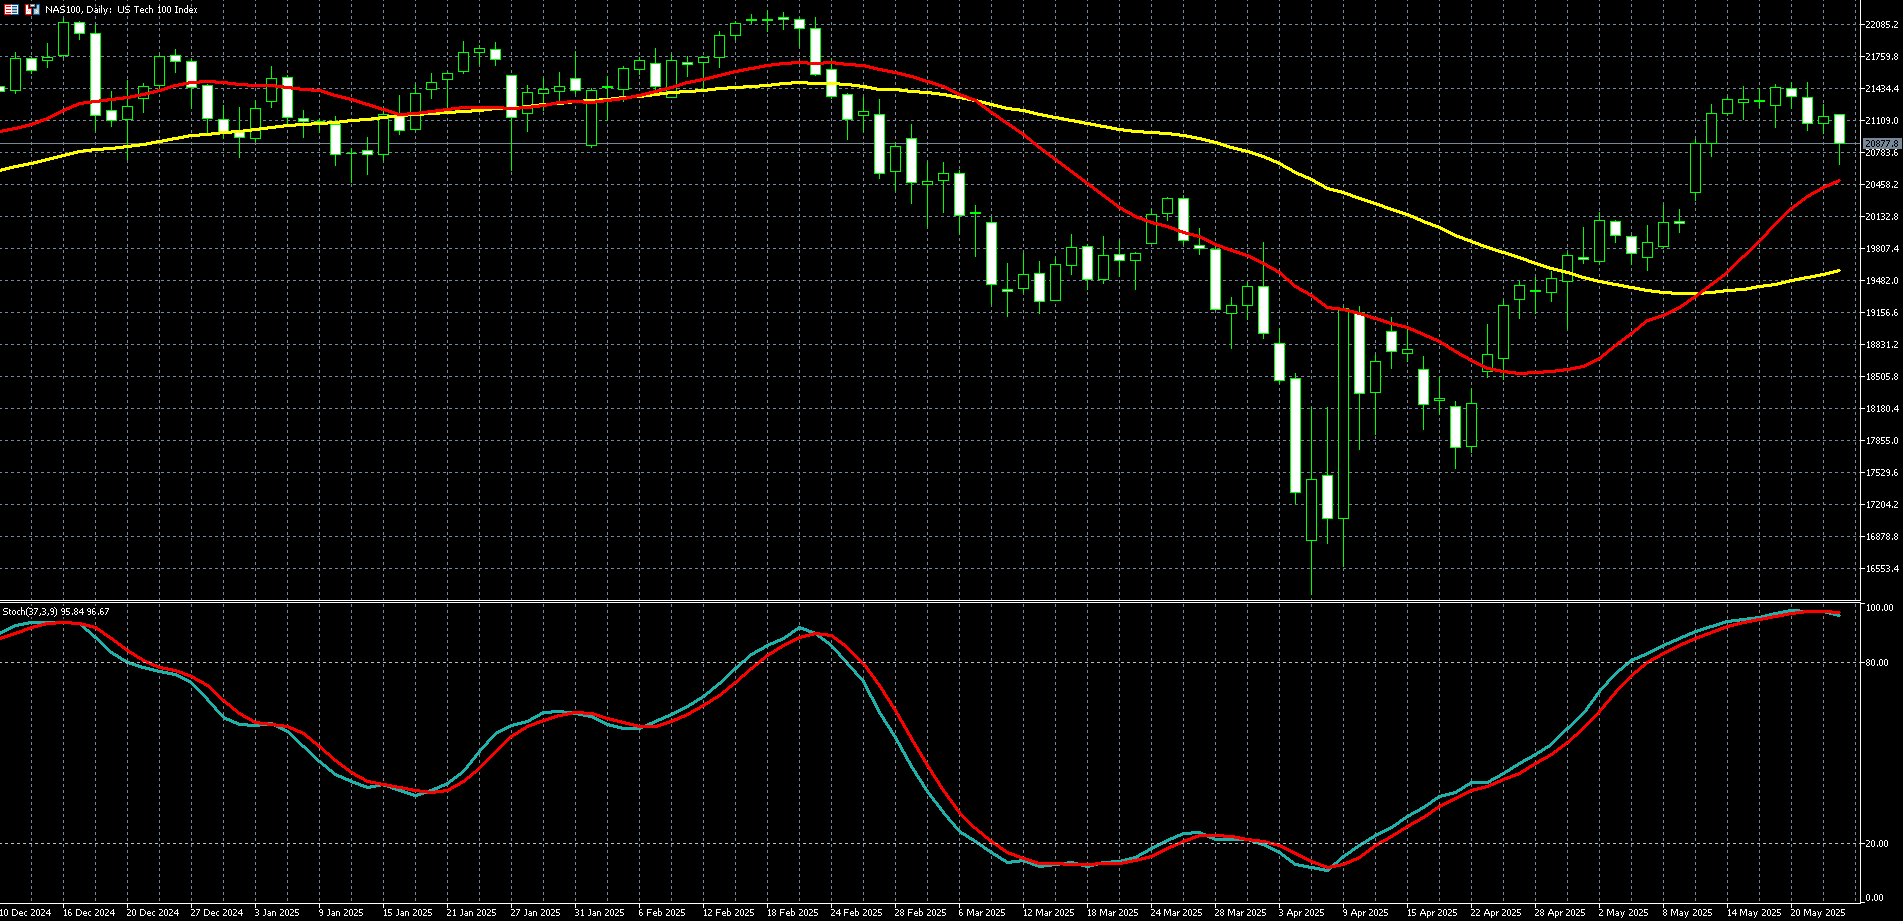Click the '18 Mar 2025' date on time axis

tap(1112, 913)
